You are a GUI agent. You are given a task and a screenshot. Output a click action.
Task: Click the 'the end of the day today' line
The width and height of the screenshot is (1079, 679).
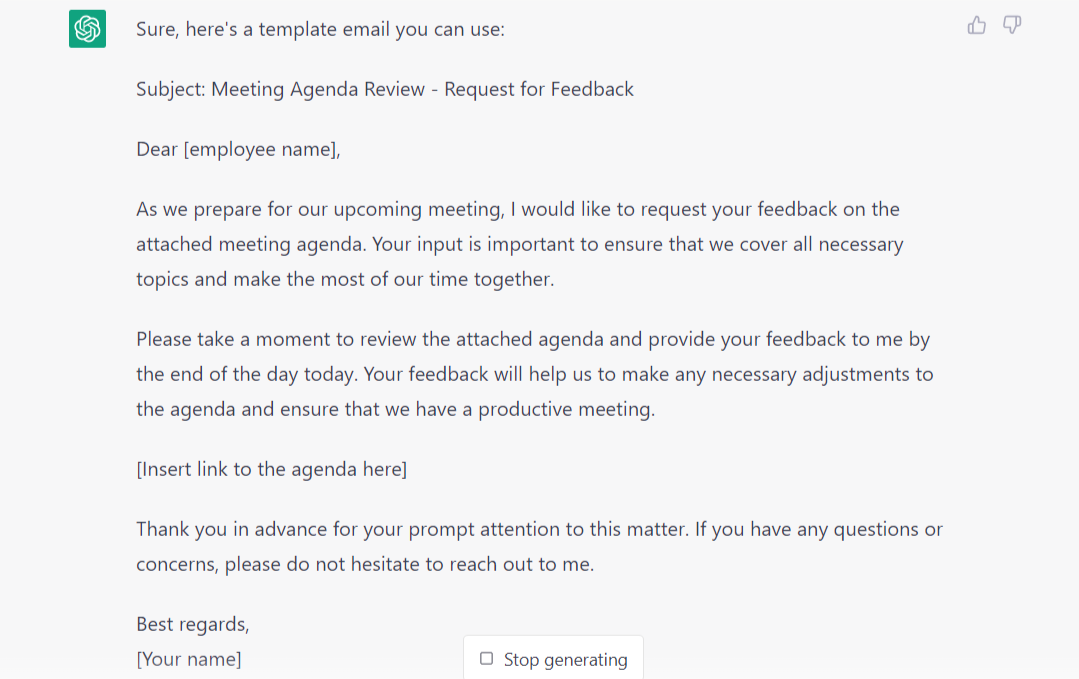coord(535,374)
